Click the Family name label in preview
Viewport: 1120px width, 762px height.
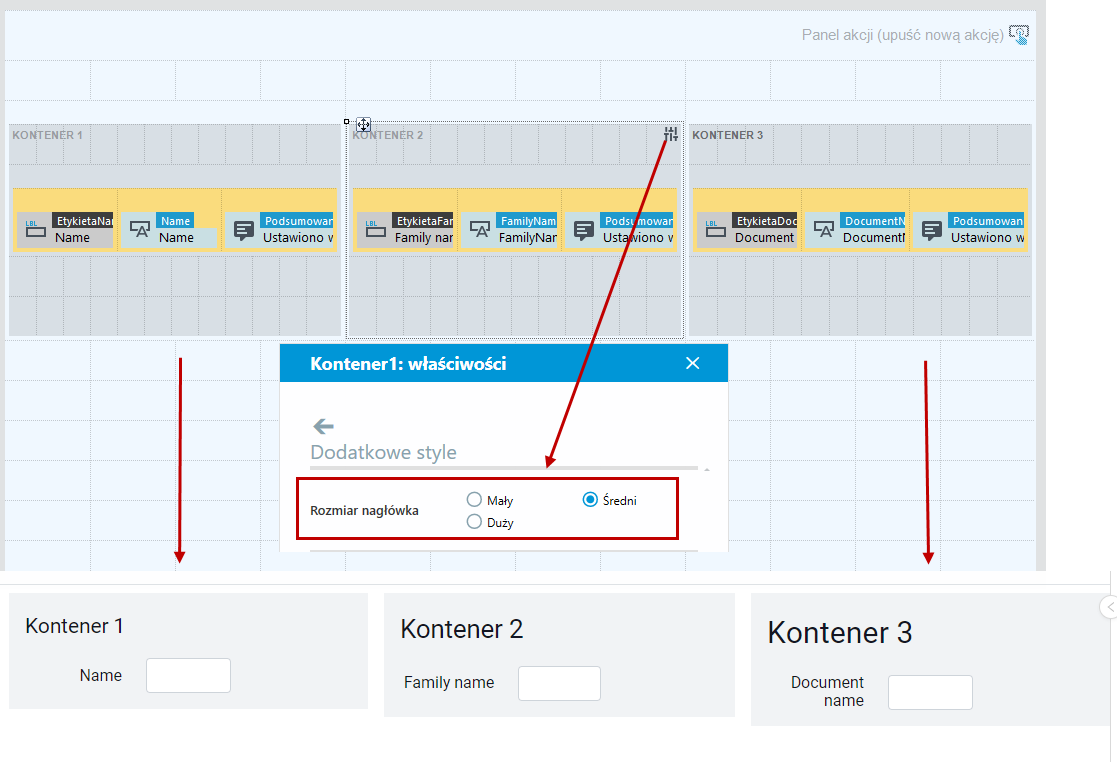click(x=449, y=683)
